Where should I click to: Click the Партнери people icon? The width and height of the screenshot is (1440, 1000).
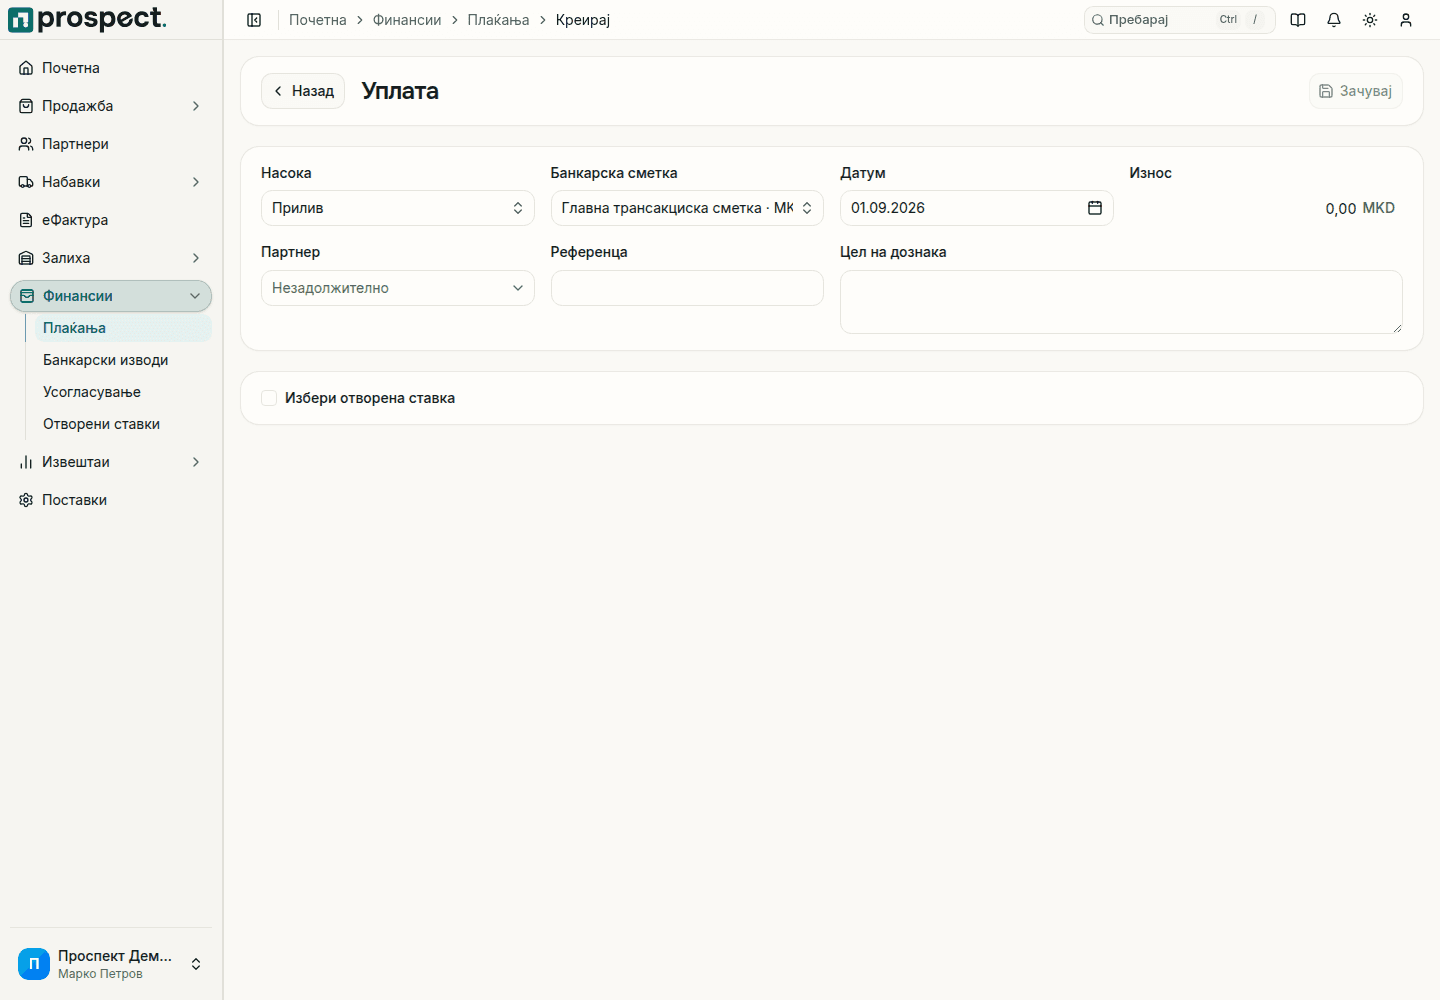[26, 144]
